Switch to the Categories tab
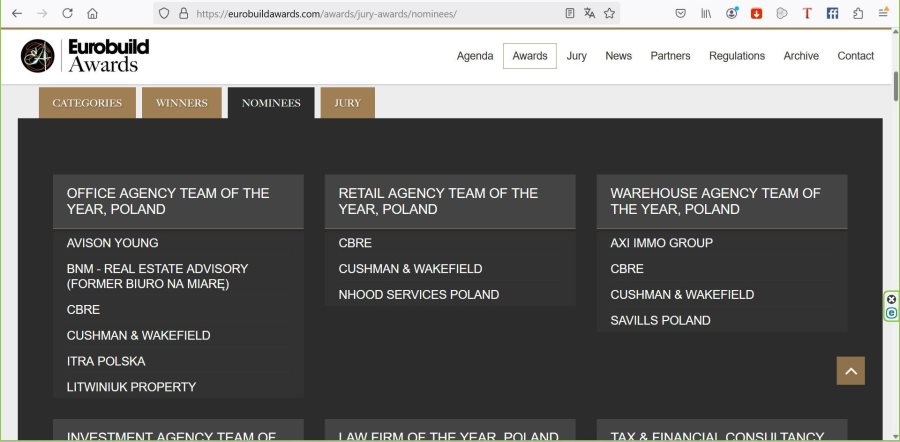The height and width of the screenshot is (442, 900). (x=87, y=103)
